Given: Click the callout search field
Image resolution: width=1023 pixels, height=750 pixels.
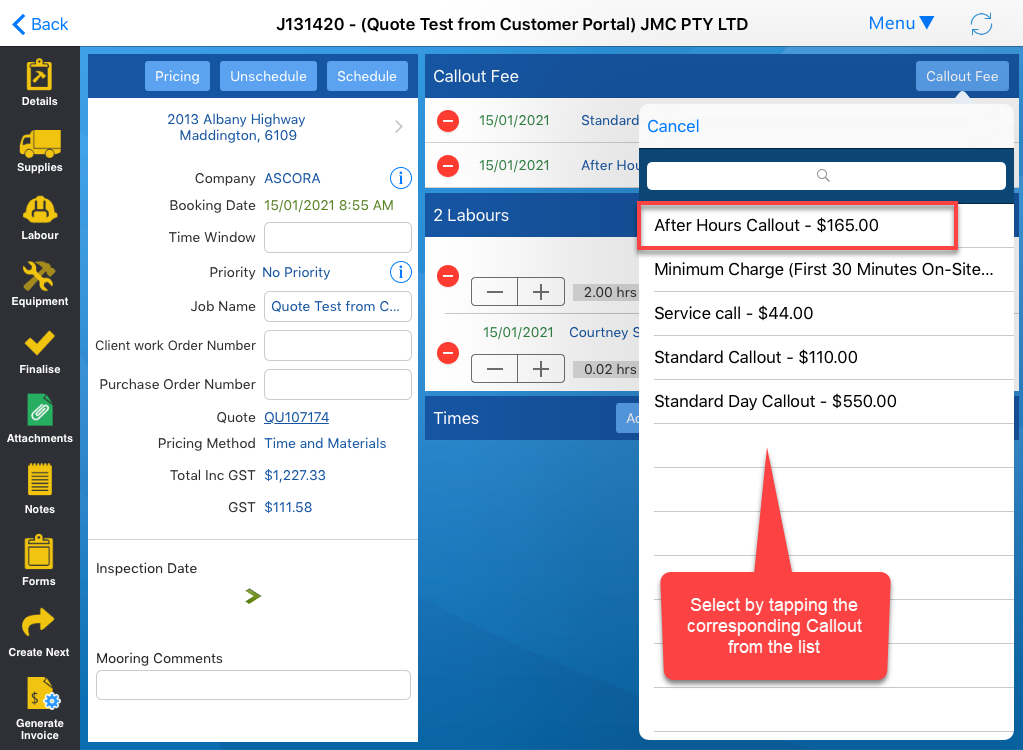Looking at the screenshot, I should [x=825, y=176].
